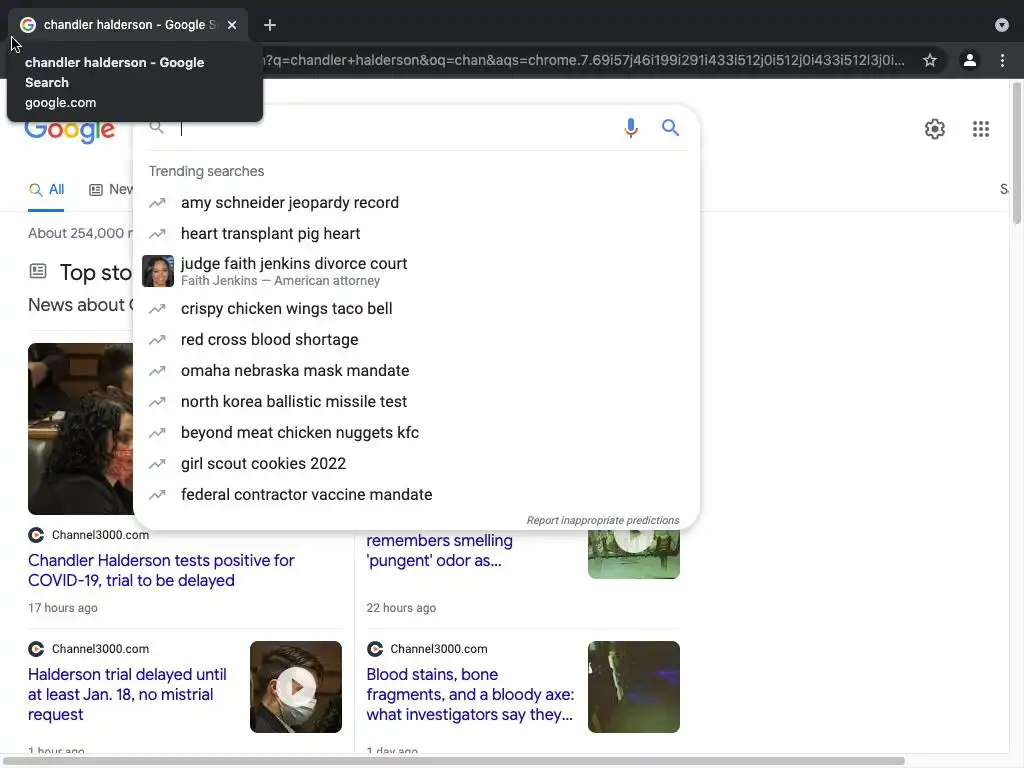Image resolution: width=1024 pixels, height=768 pixels.
Task: Select crispy chicken wings taco bell suggestion
Action: coord(416,308)
